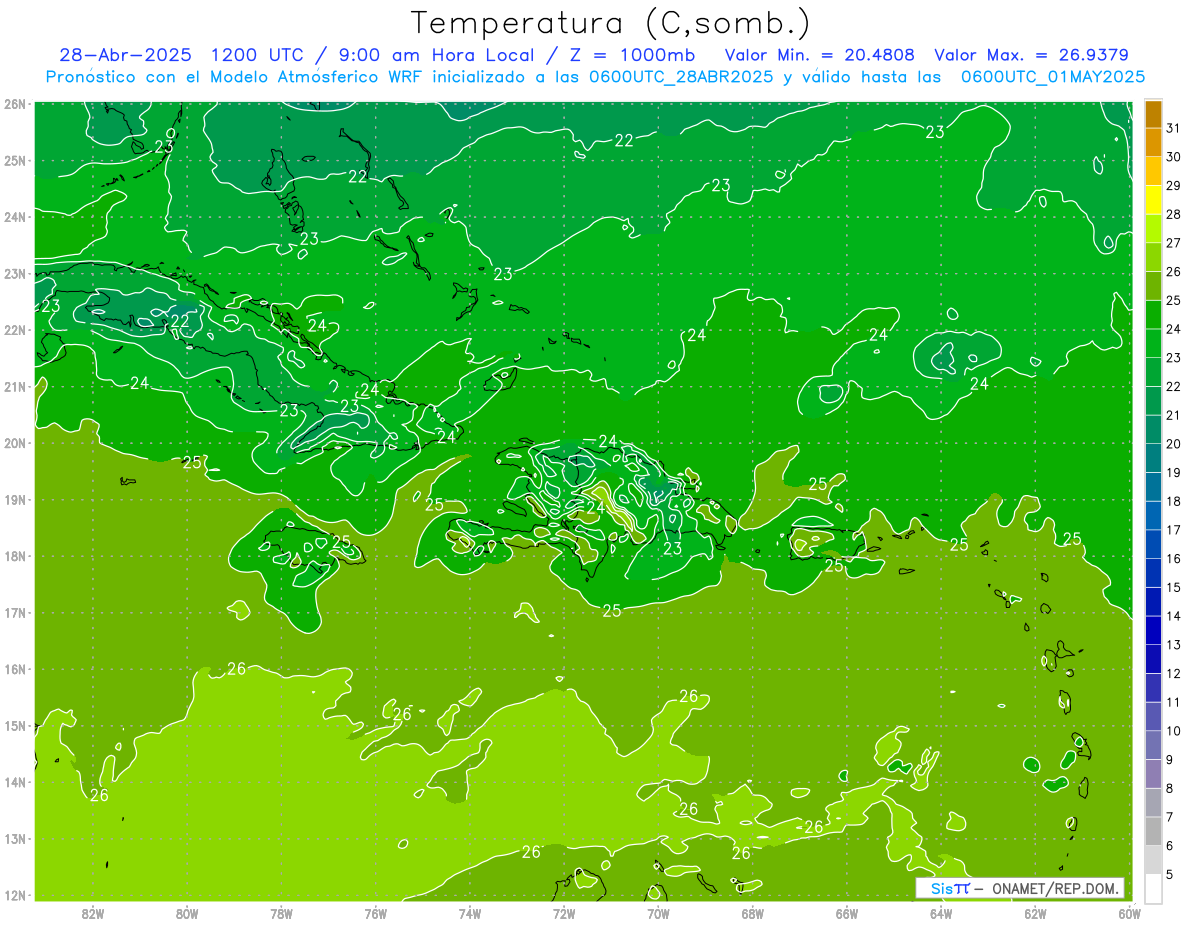Viewport: 1200px width, 927px height.
Task: Click the legend swatch between 22 and 23
Action: coord(1153,372)
